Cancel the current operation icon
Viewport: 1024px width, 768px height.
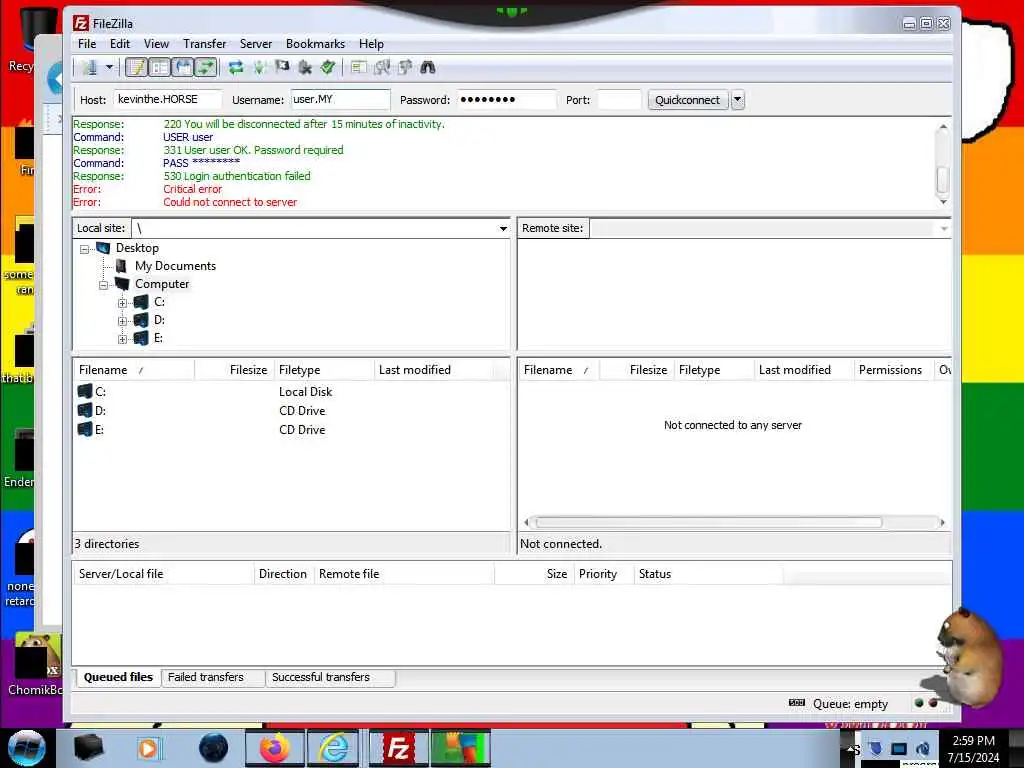(282, 67)
